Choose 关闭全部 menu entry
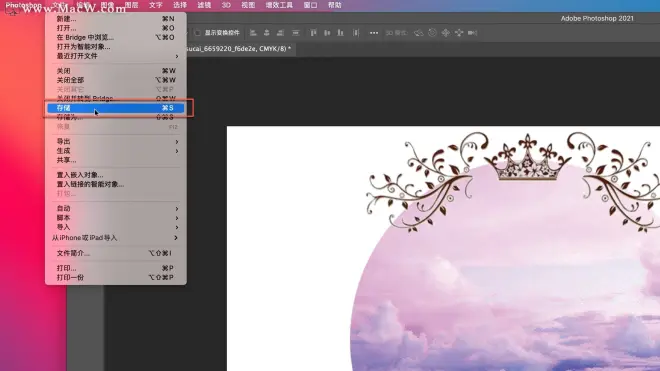This screenshot has height=371, width=660. pyautogui.click(x=116, y=80)
